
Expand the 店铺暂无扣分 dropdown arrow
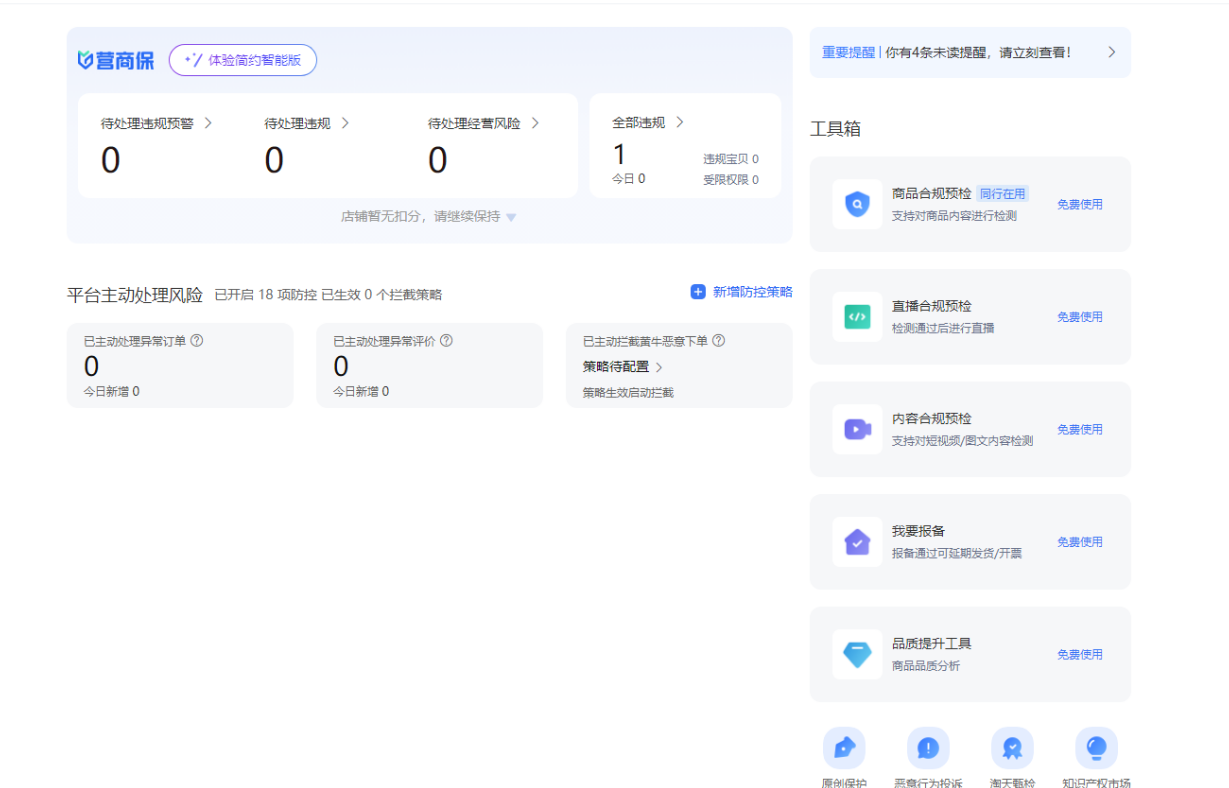[x=511, y=217]
